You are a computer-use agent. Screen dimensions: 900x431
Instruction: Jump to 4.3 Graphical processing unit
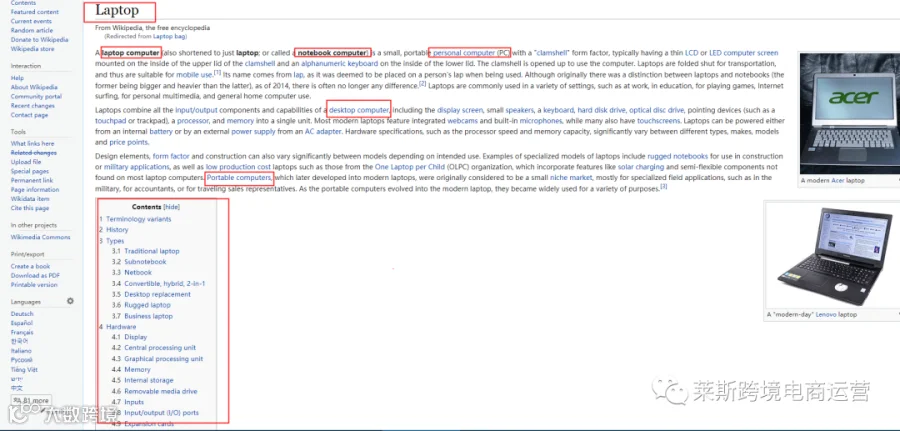(x=158, y=359)
